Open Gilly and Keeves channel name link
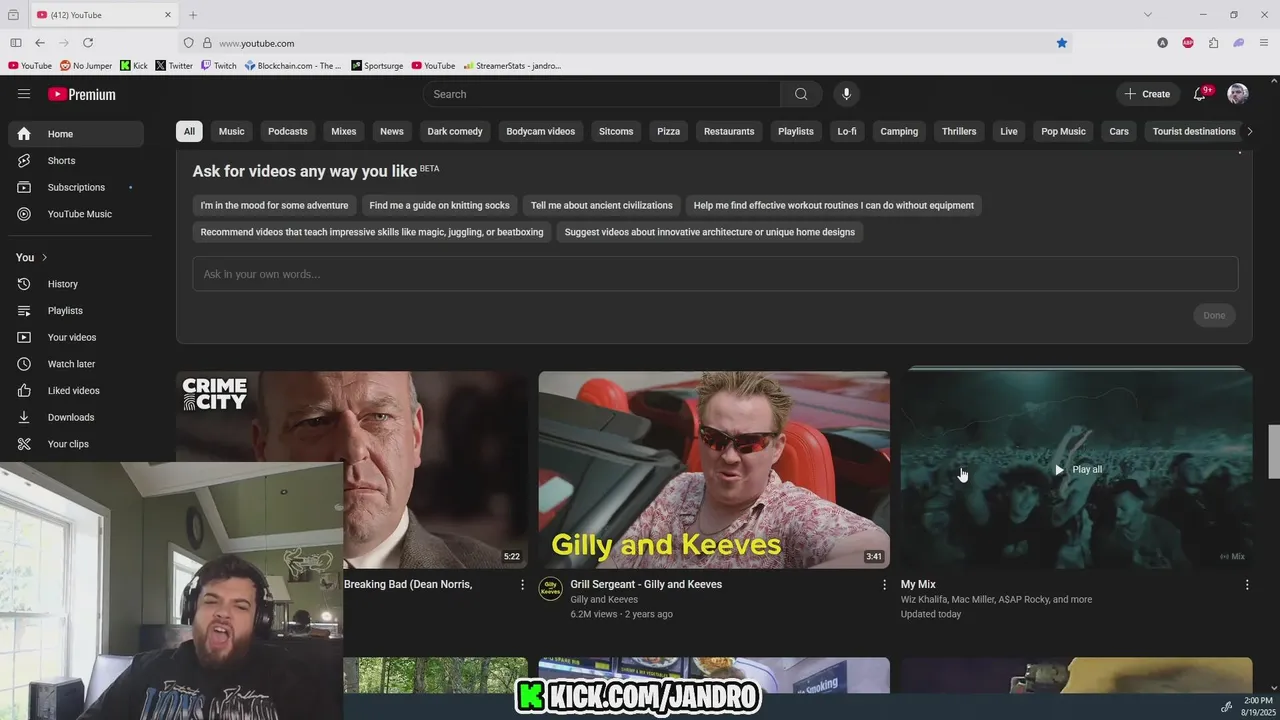The image size is (1280, 720). pyautogui.click(x=604, y=600)
